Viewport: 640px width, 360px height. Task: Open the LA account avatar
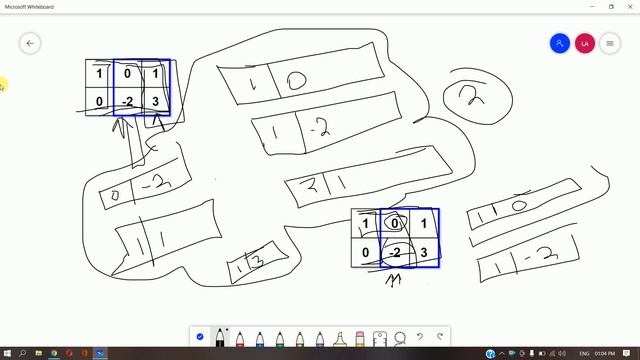(x=584, y=43)
